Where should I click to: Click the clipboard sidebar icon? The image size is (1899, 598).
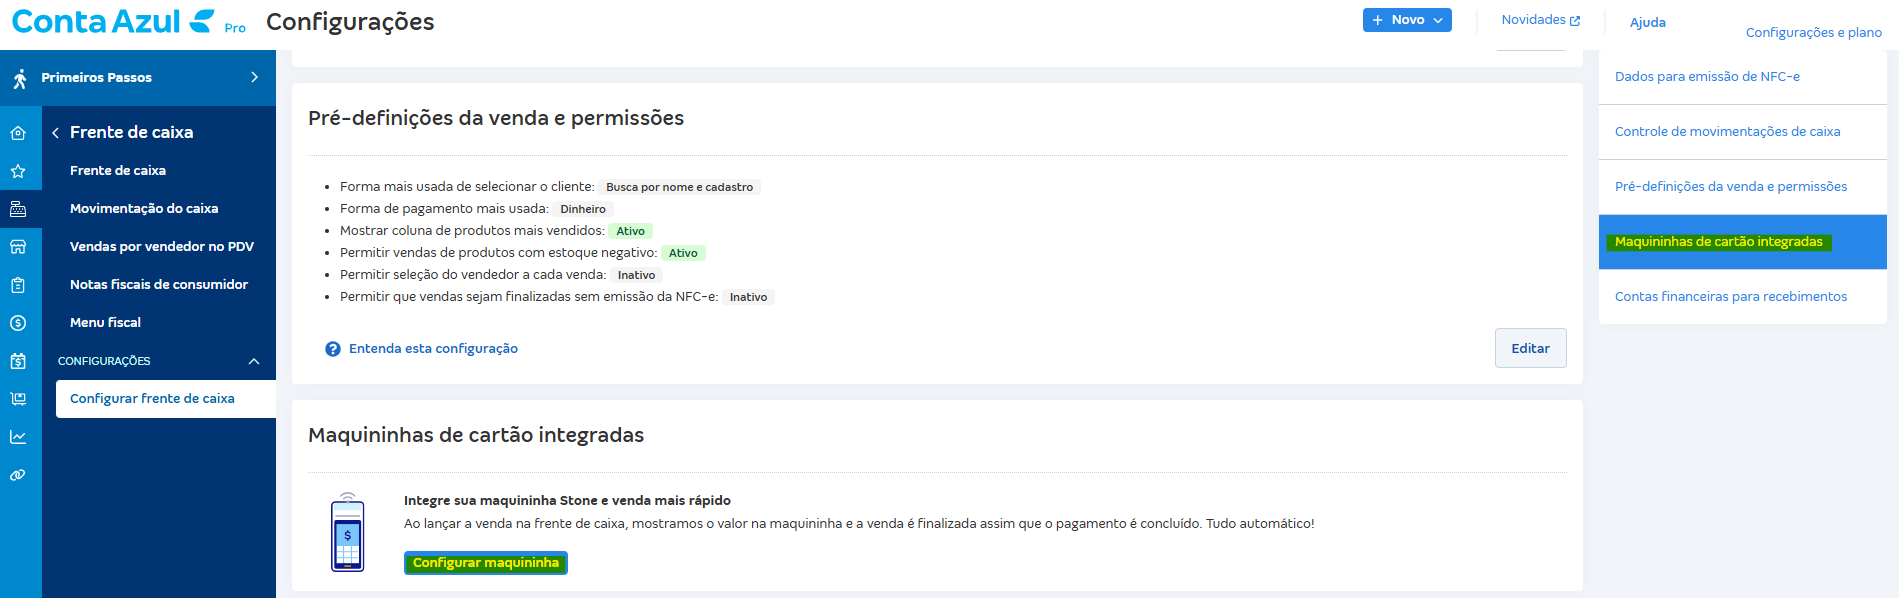[x=18, y=285]
